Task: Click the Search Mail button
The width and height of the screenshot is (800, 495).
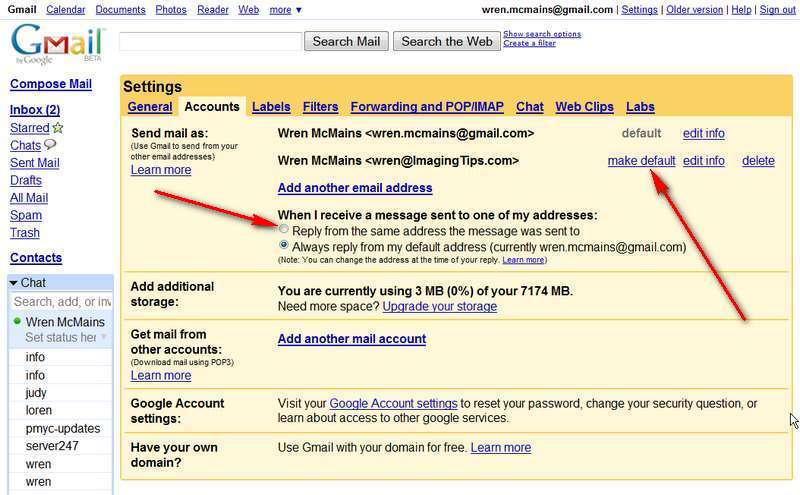Action: pos(346,41)
